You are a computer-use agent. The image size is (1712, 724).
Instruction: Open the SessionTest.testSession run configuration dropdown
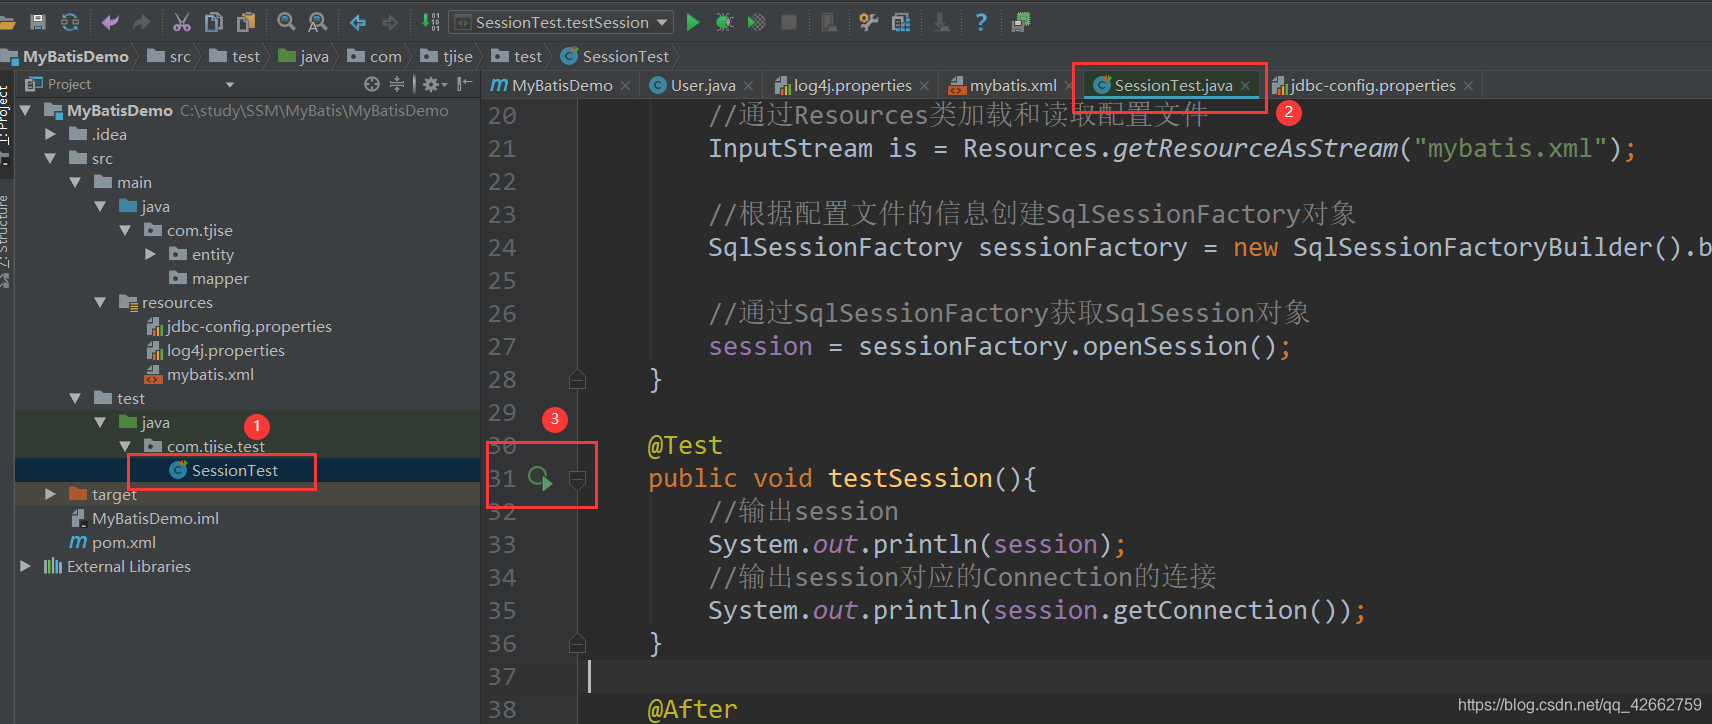pyautogui.click(x=562, y=22)
